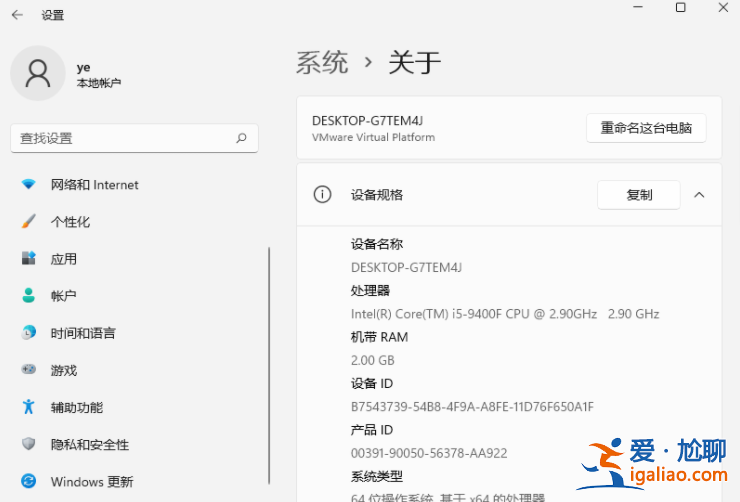Click the 系统类型 label
This screenshot has height=502, width=740.
click(x=377, y=476)
